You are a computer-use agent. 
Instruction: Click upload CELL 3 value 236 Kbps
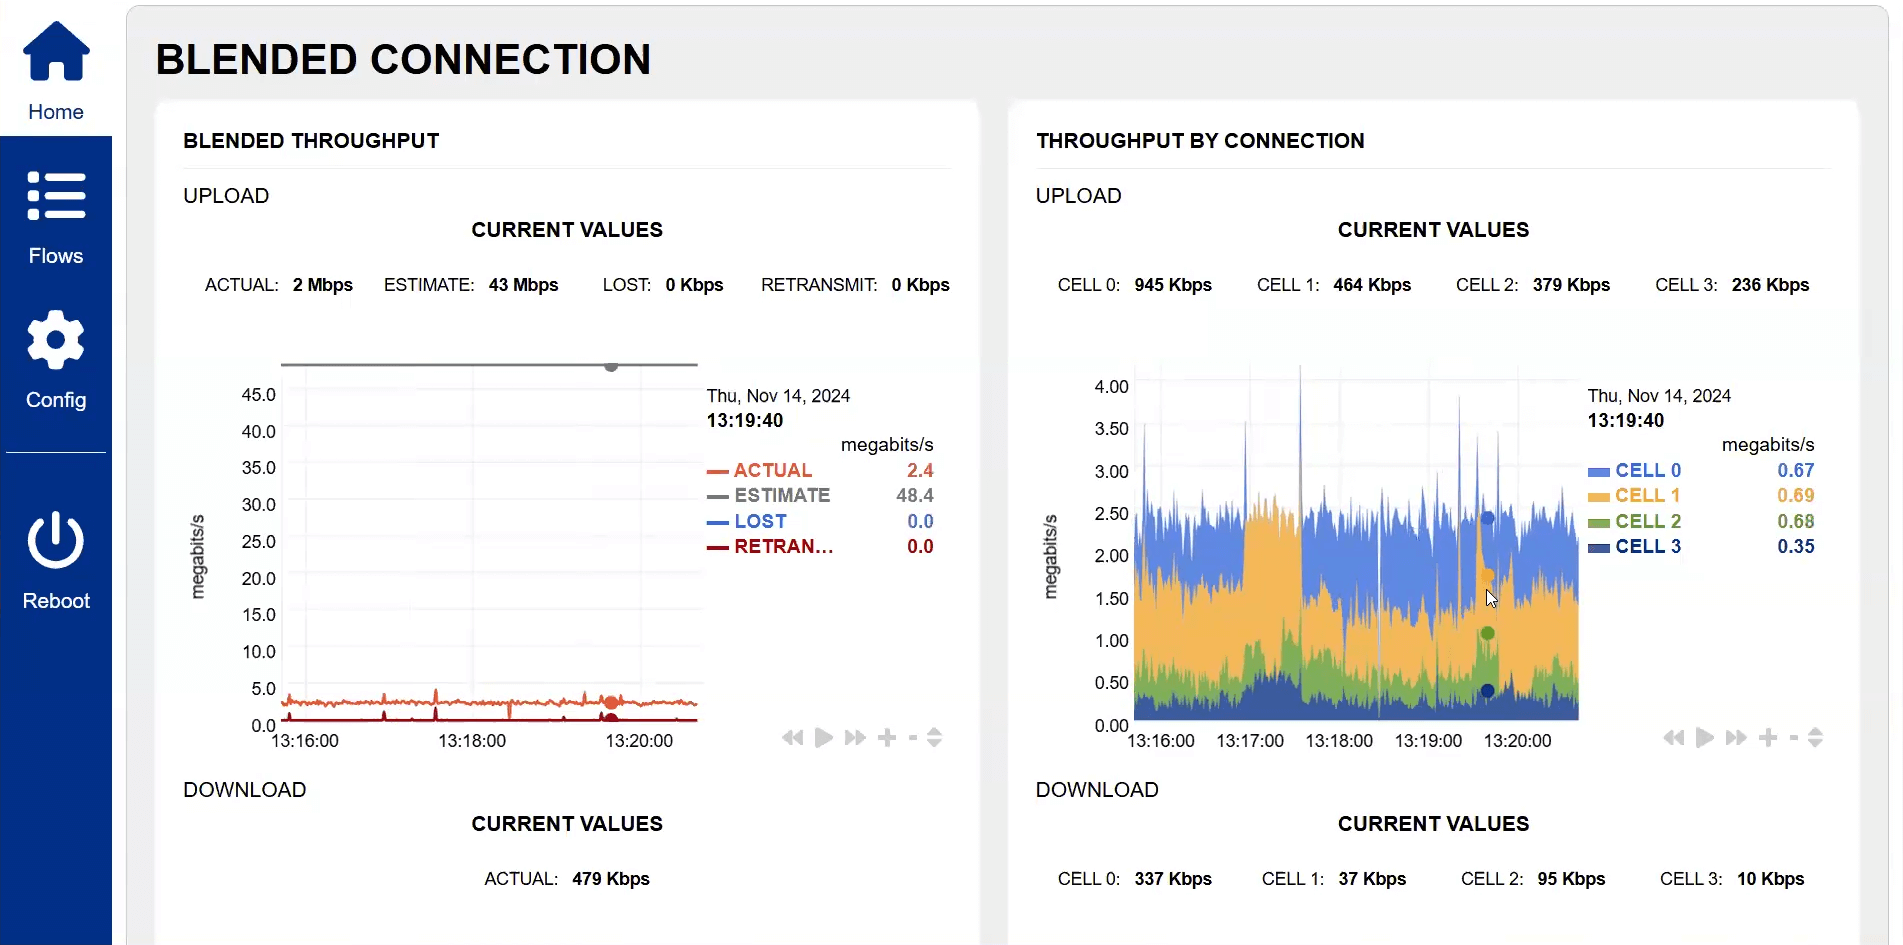[1770, 285]
